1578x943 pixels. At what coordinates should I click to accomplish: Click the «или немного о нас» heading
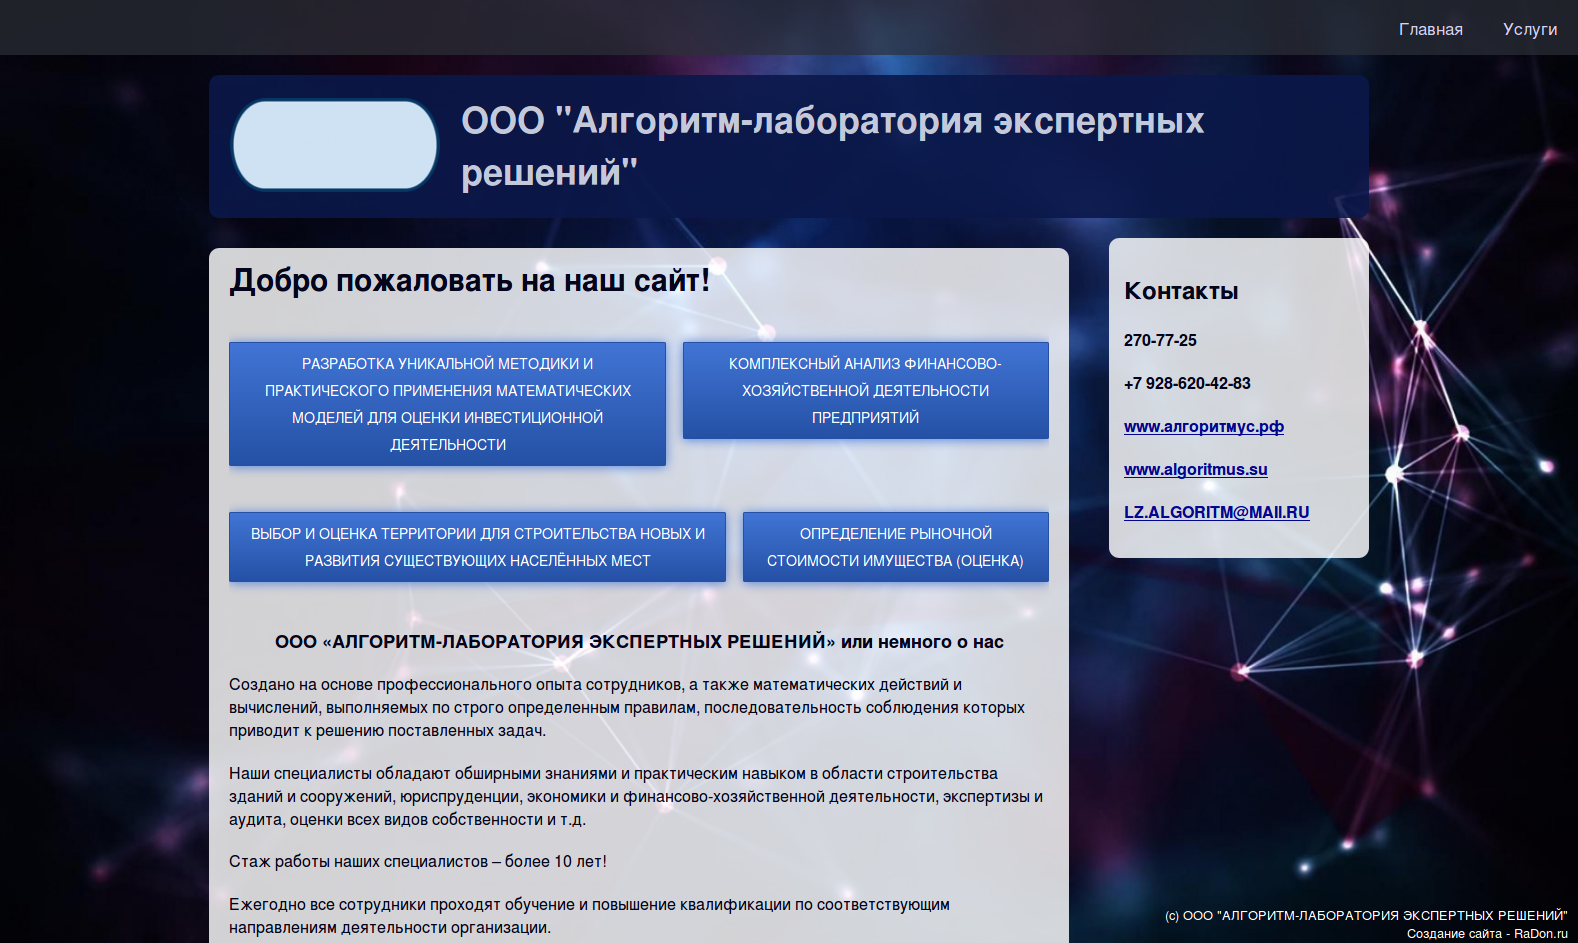pyautogui.click(x=639, y=642)
